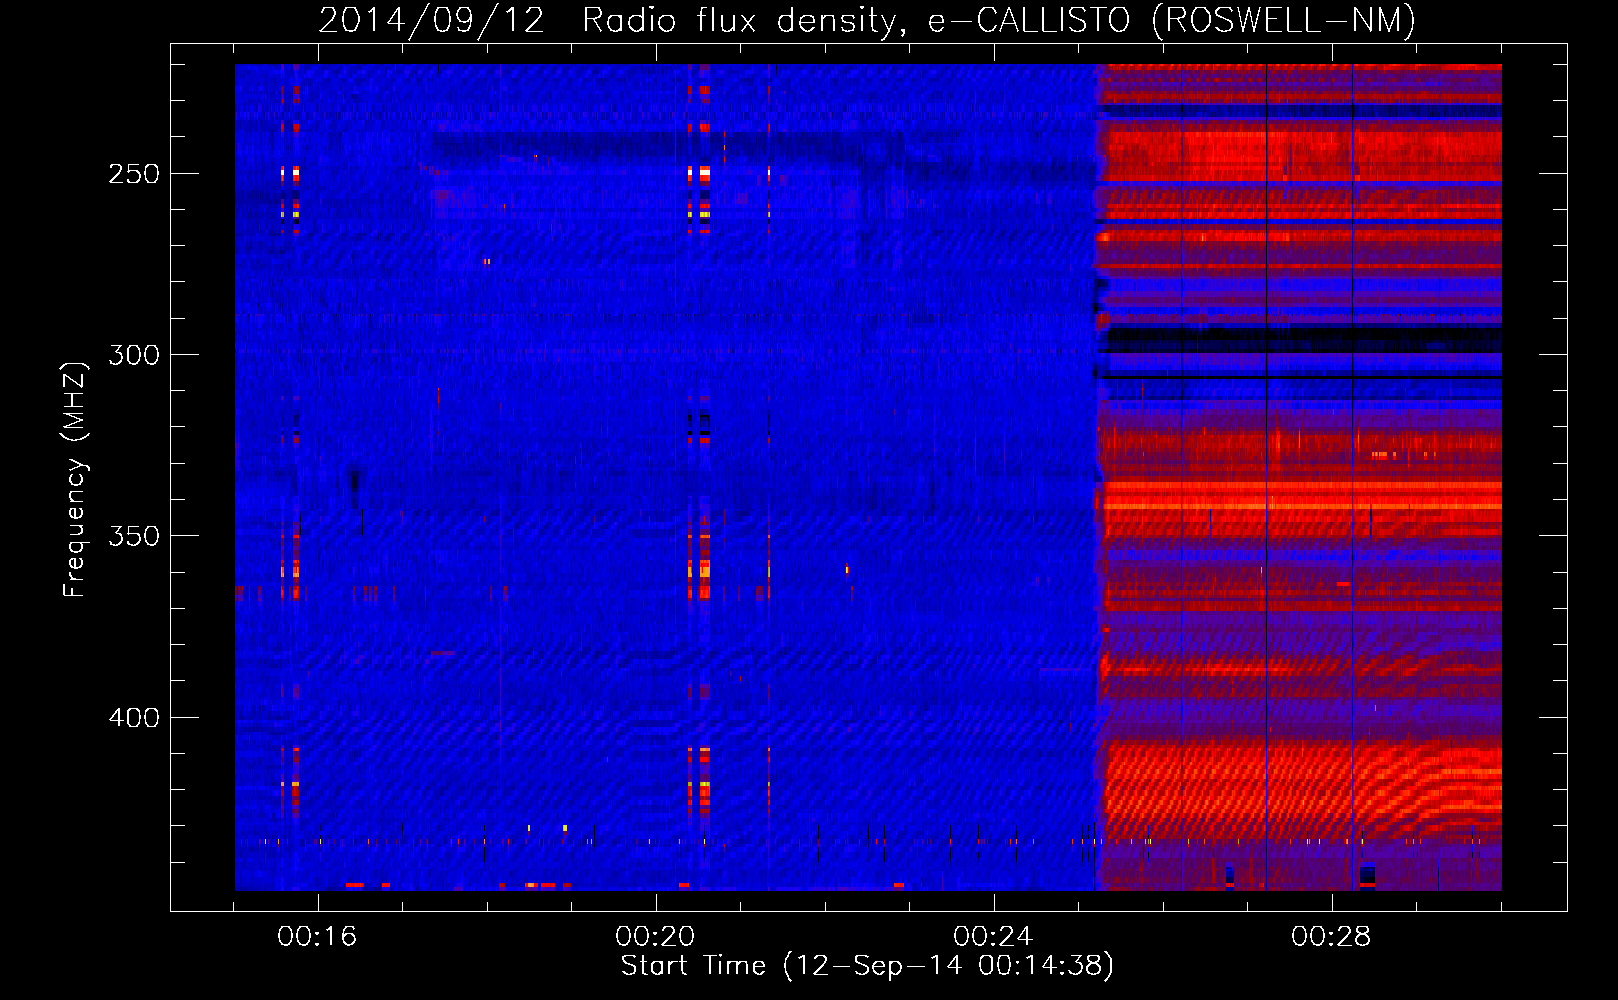Screen dimensions: 1618x1000
Task: Click the 00:16 time tick label
Action: click(317, 937)
